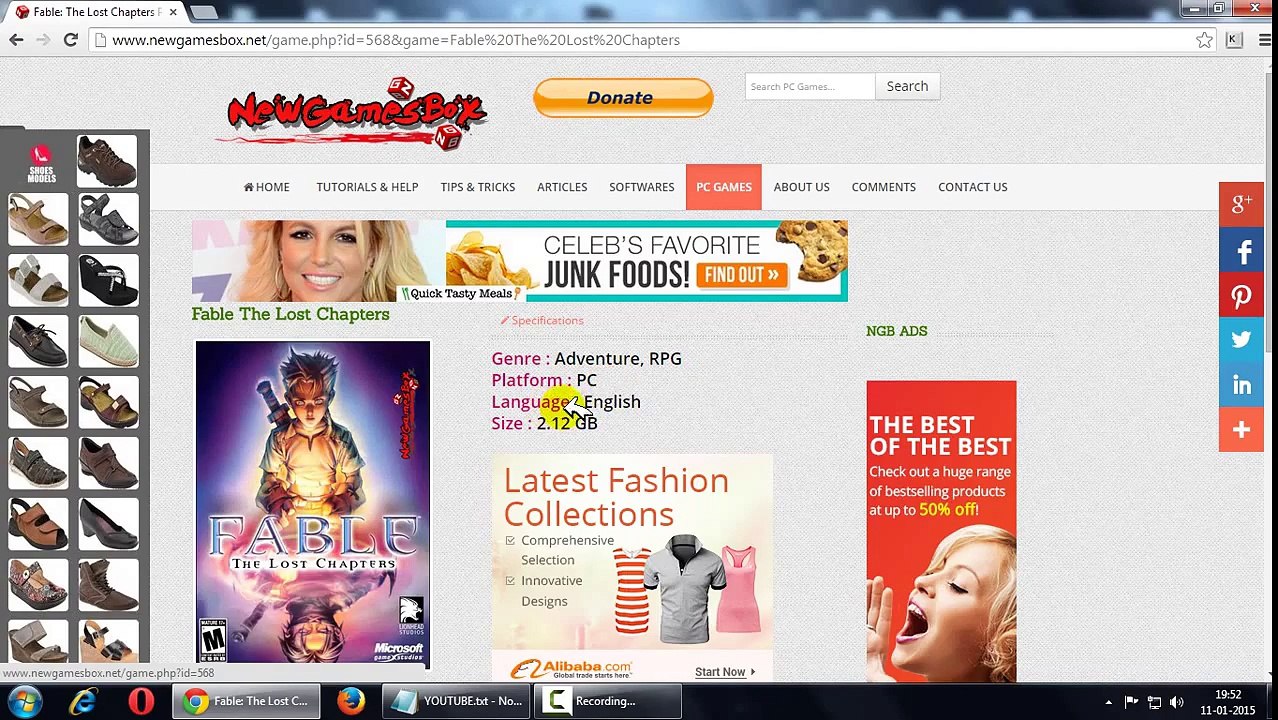
Task: Open Windows Start menu
Action: click(25, 701)
